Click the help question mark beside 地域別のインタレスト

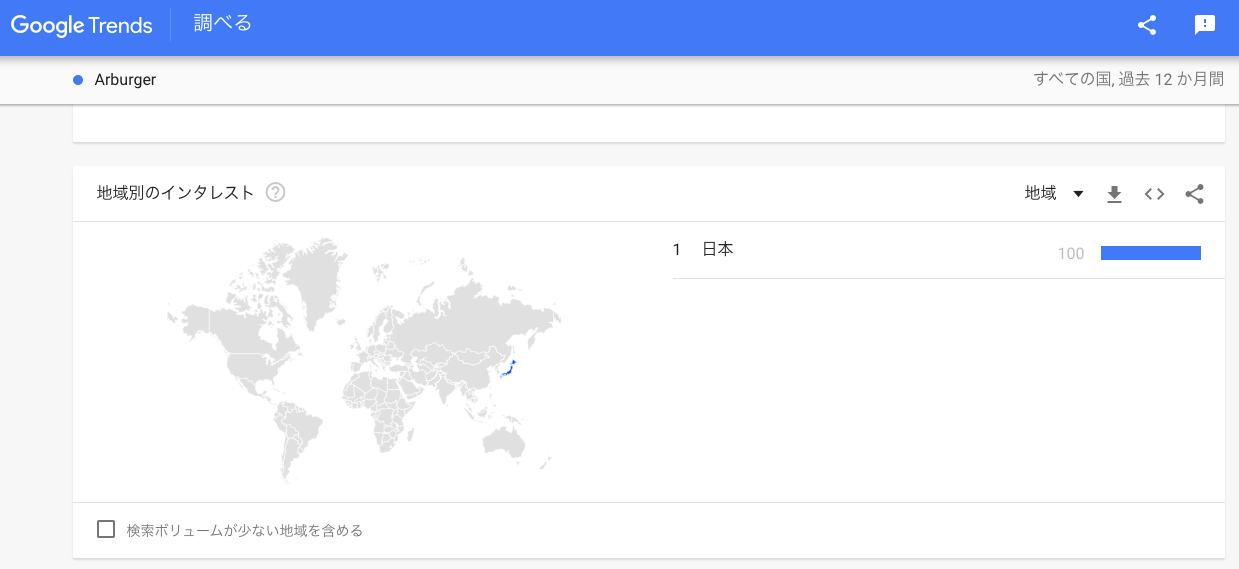click(x=276, y=193)
